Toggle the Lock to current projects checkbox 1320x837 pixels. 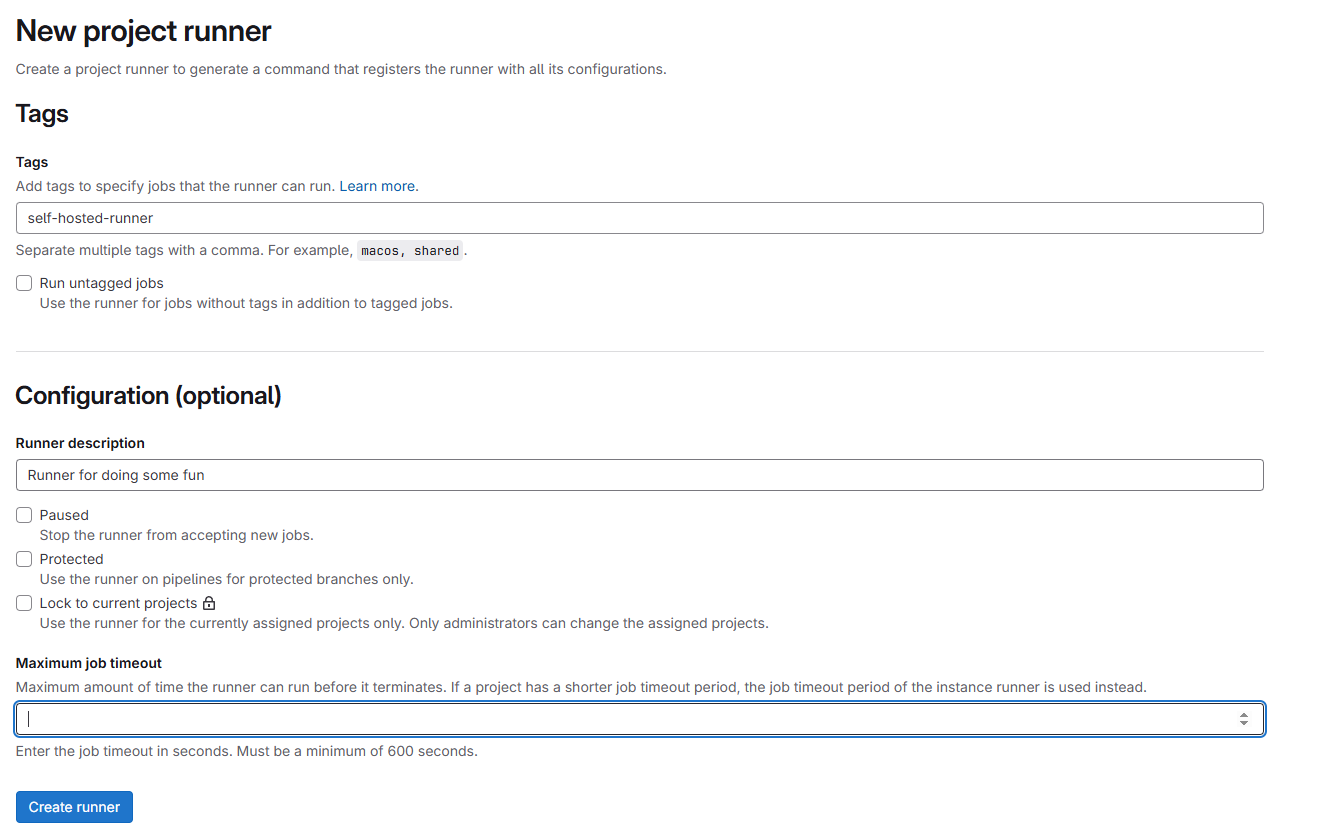click(x=24, y=603)
